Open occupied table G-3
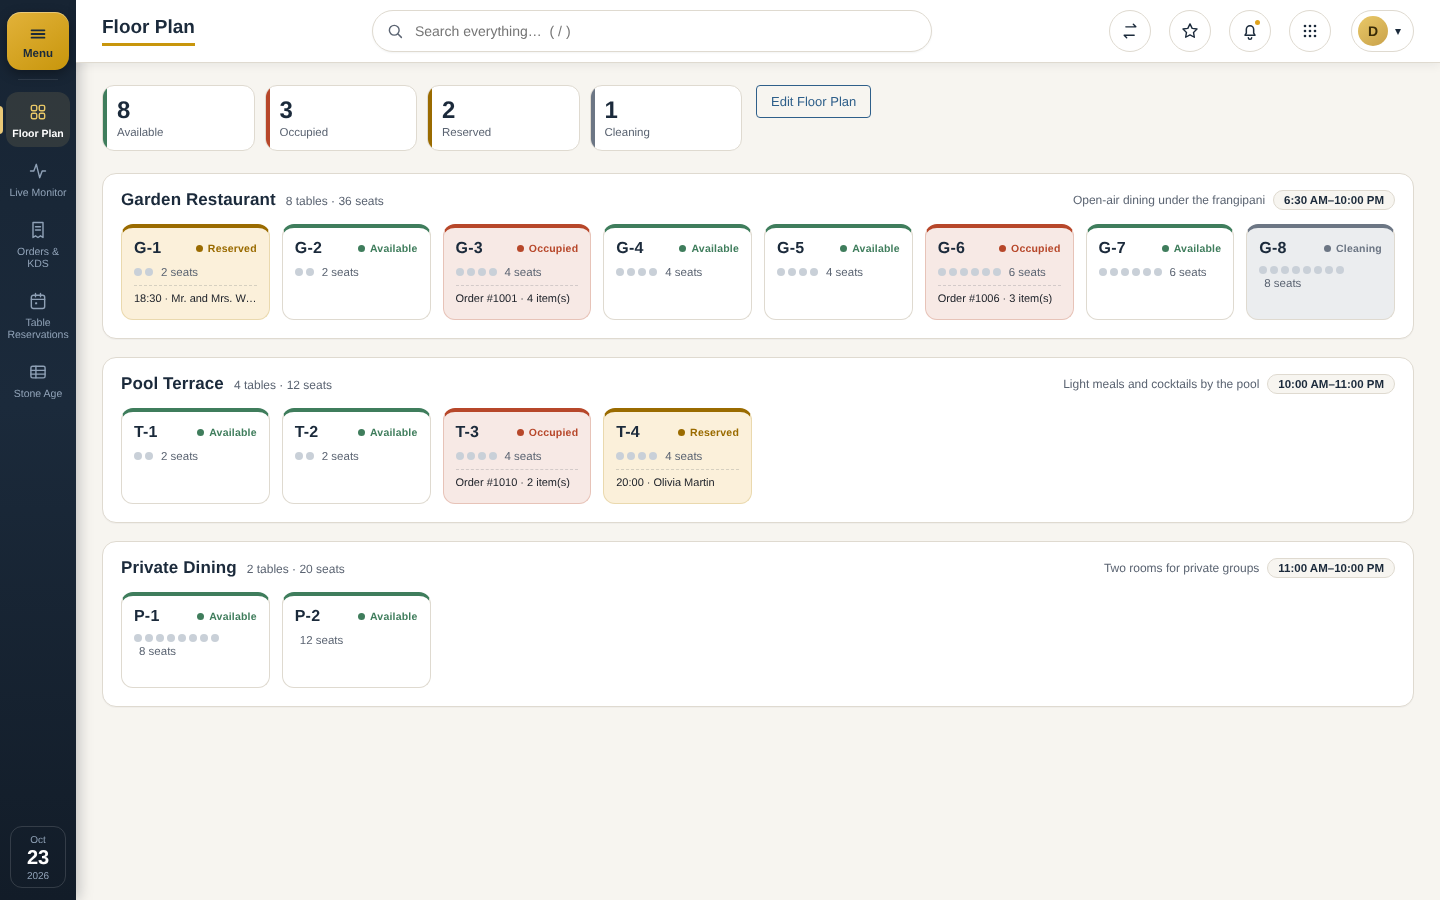This screenshot has height=900, width=1440. pyautogui.click(x=517, y=272)
